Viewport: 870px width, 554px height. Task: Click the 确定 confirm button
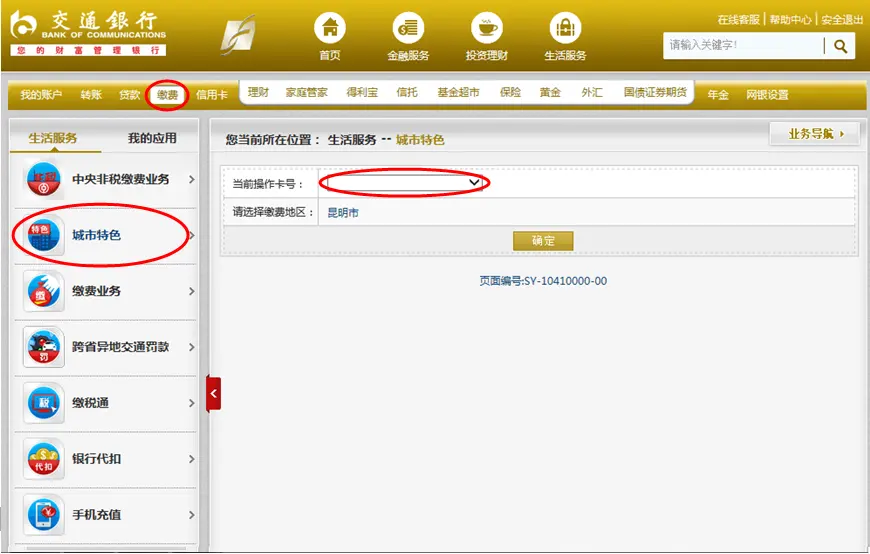coord(543,241)
